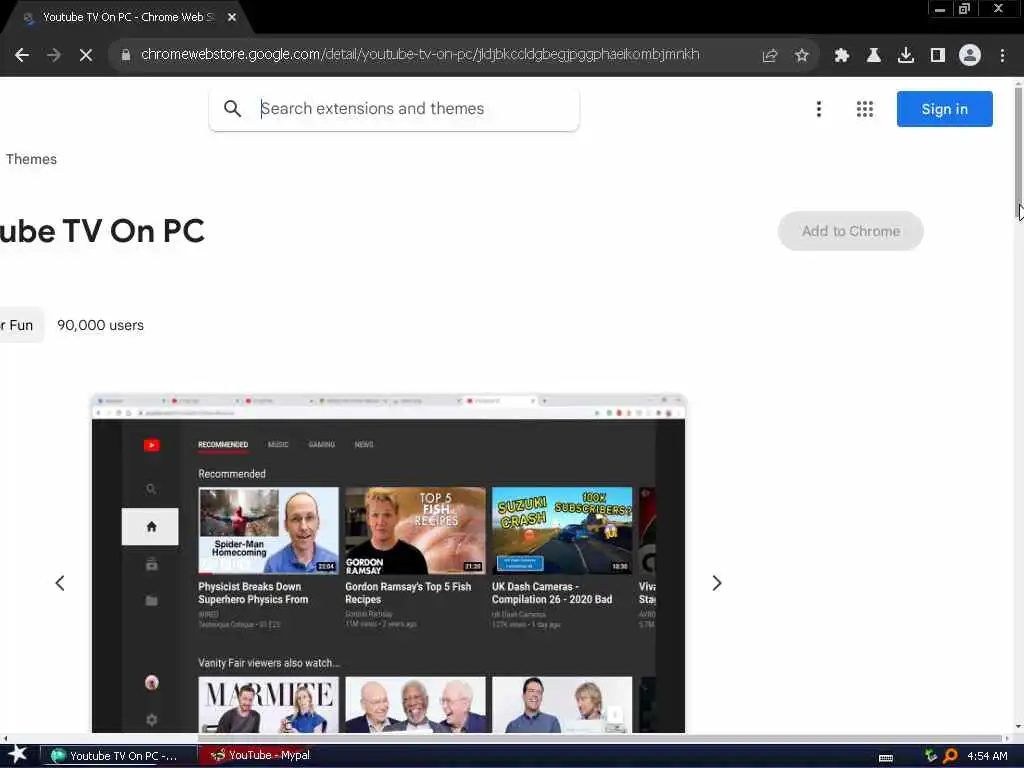This screenshot has height=768, width=1024.
Task: Switch to YouTube - Mypal taskbar window
Action: point(263,756)
